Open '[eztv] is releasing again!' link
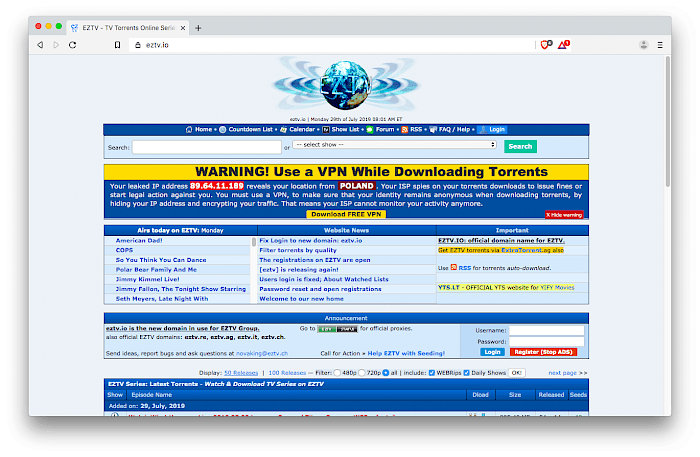The width and height of the screenshot is (700, 457). pos(299,270)
